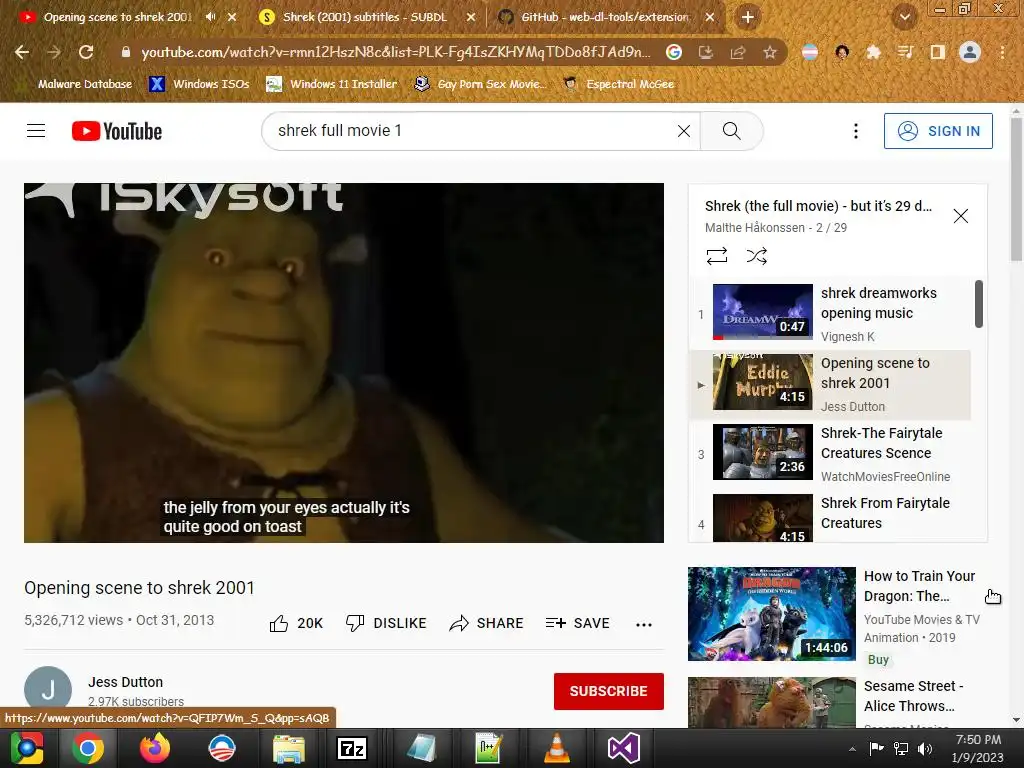Reload the page with refresh icon
Screen dimensions: 1024x768
pos(86,52)
